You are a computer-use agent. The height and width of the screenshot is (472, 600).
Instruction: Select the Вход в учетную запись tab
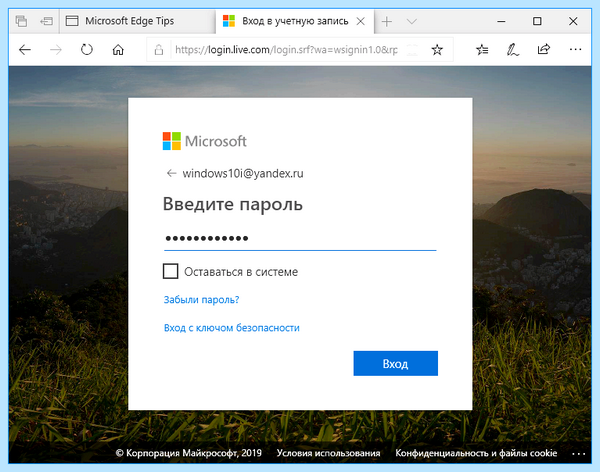point(295,21)
